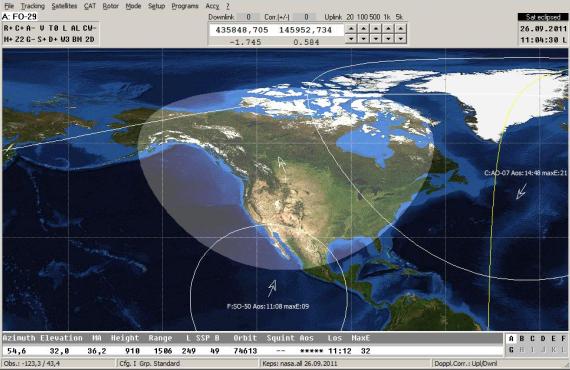Click the date and time display

click(x=543, y=34)
